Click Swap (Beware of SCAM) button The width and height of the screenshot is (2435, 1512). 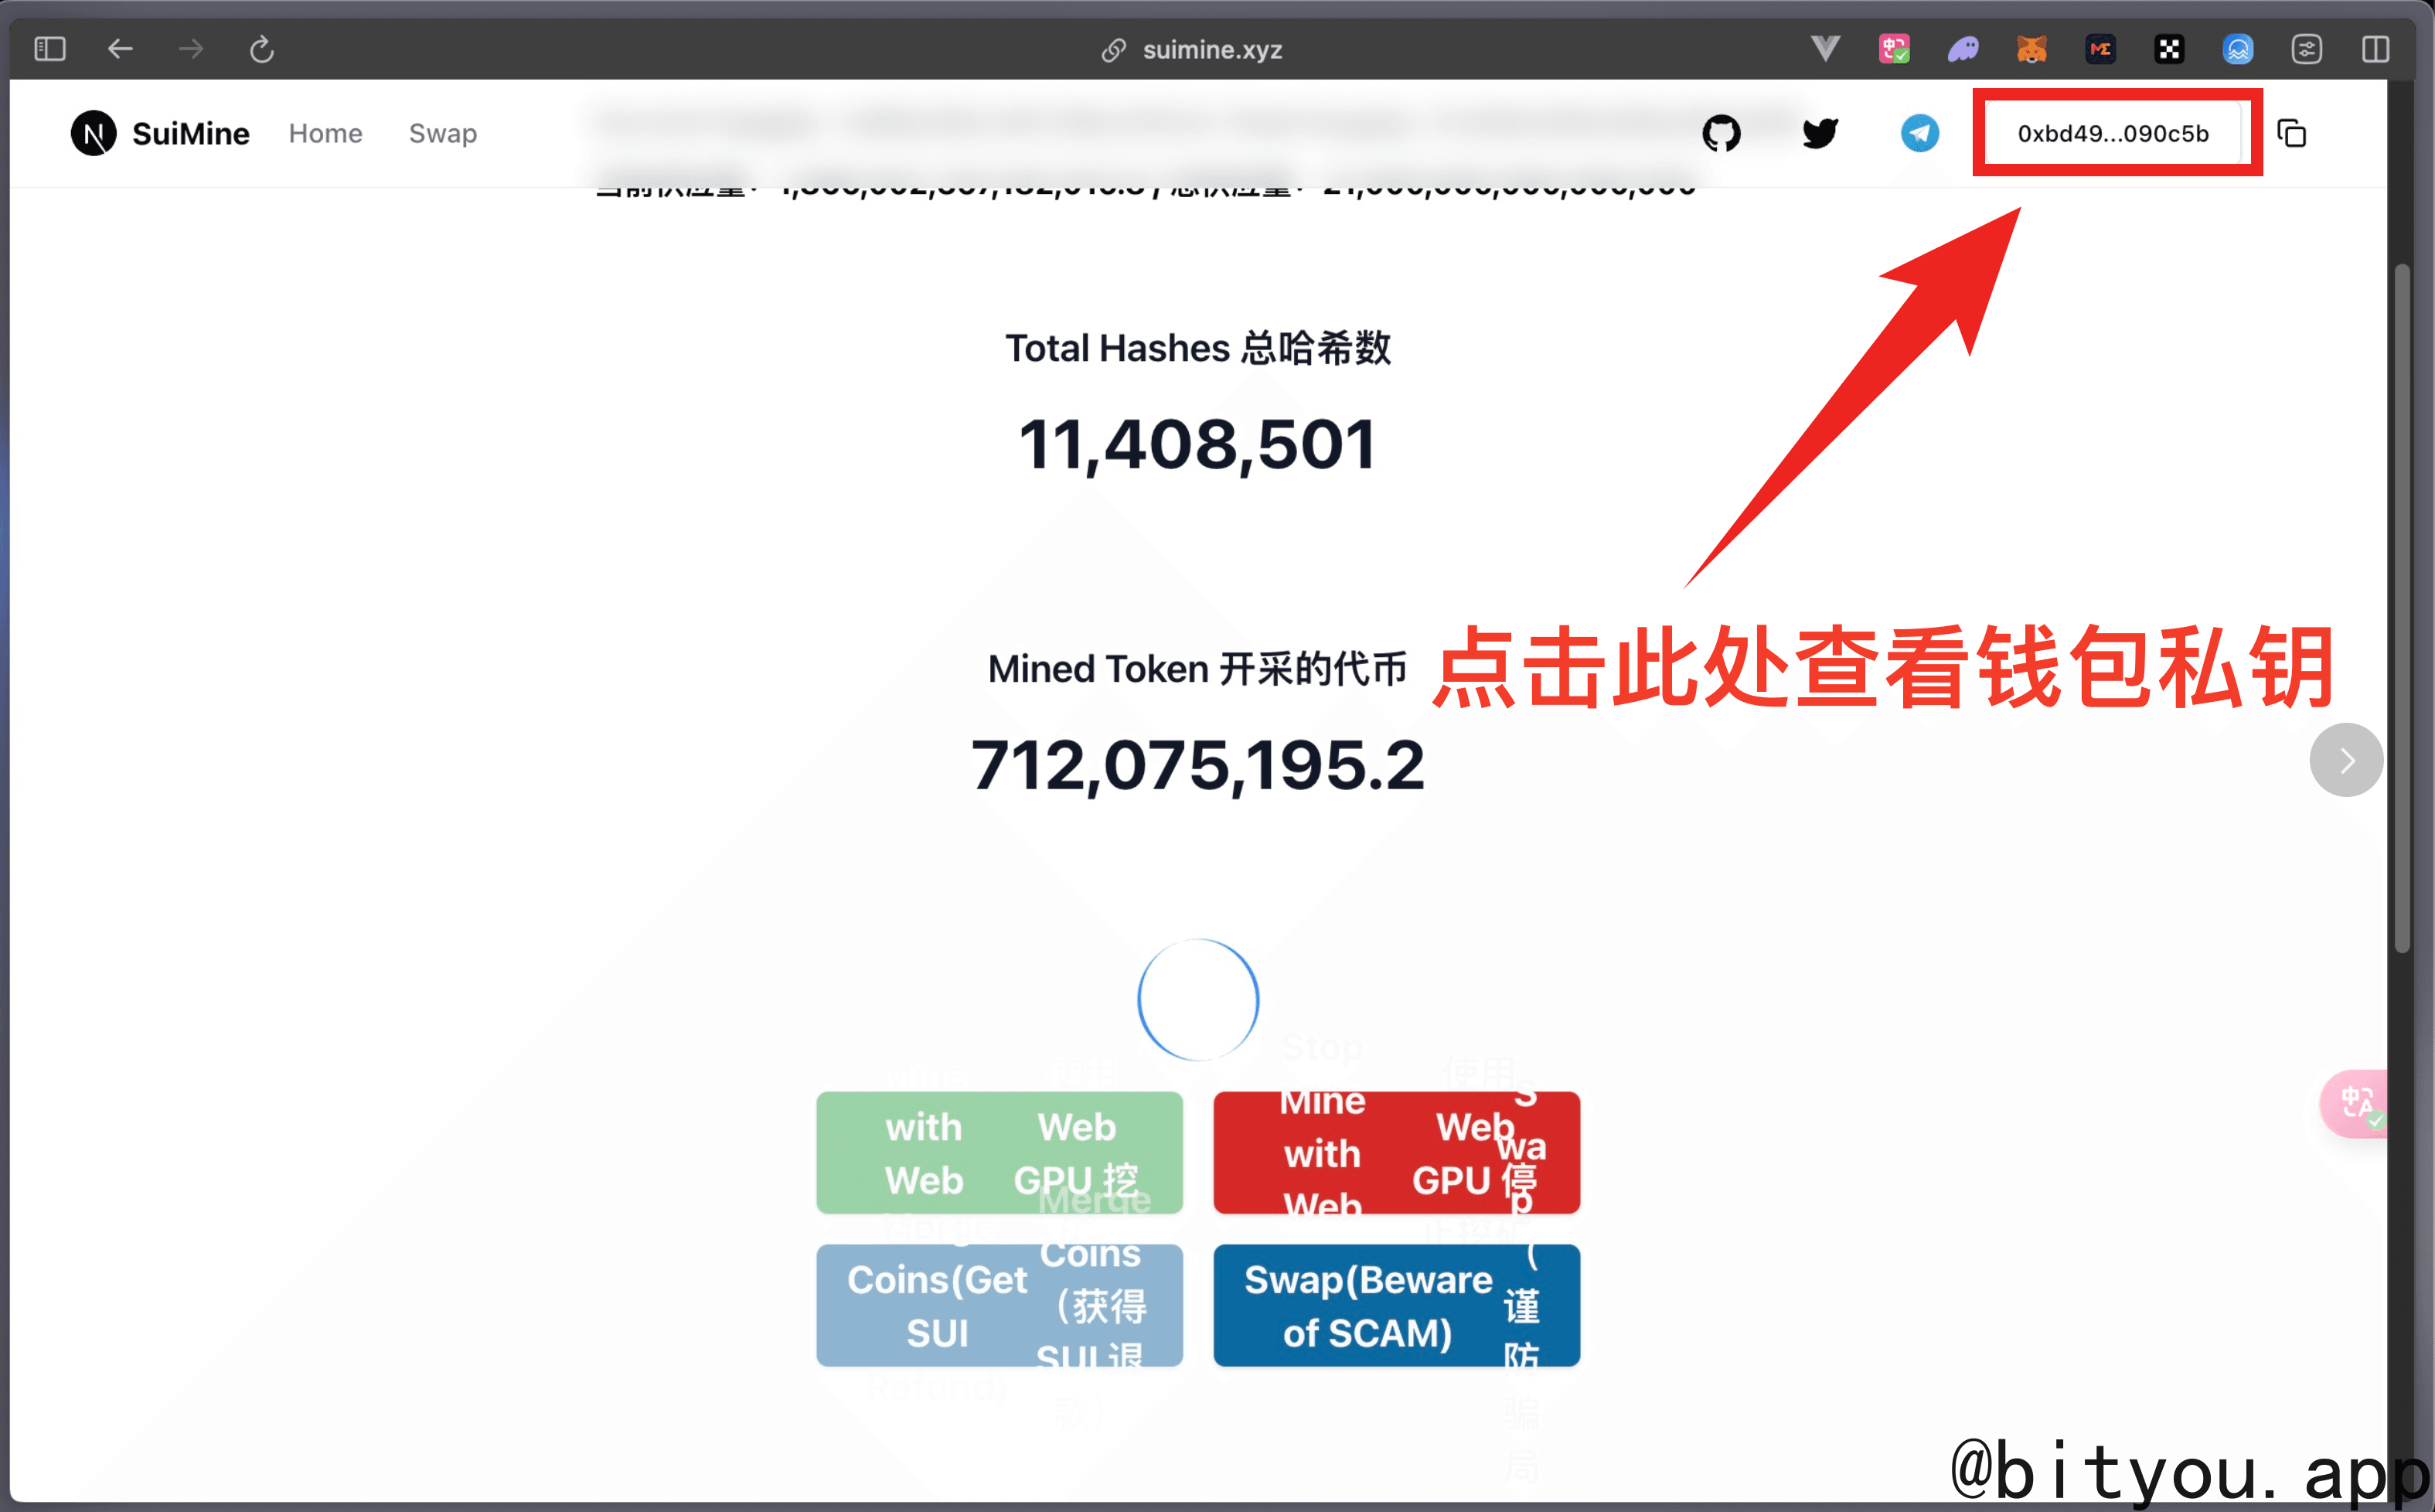(1396, 1305)
